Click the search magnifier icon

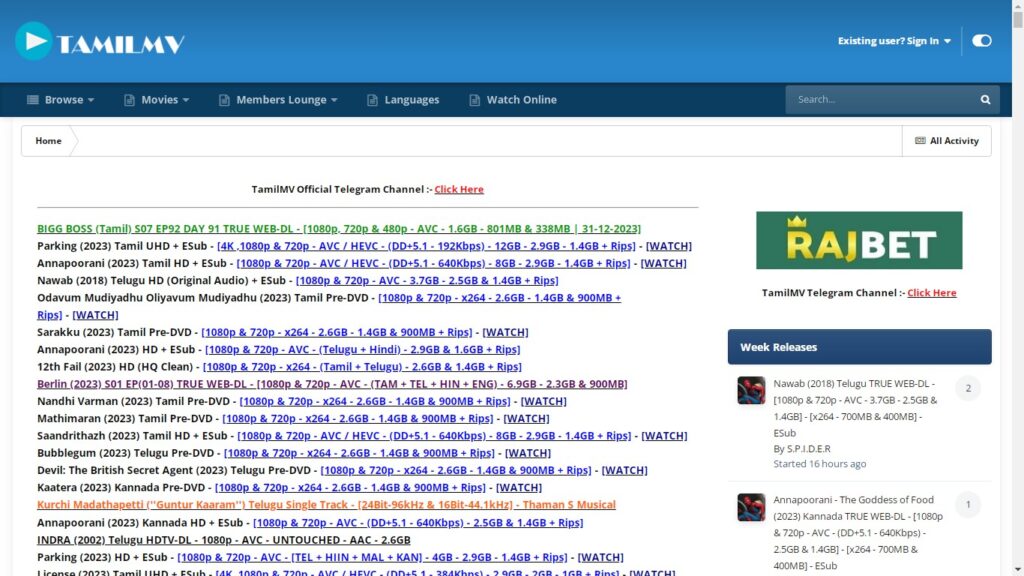click(985, 100)
